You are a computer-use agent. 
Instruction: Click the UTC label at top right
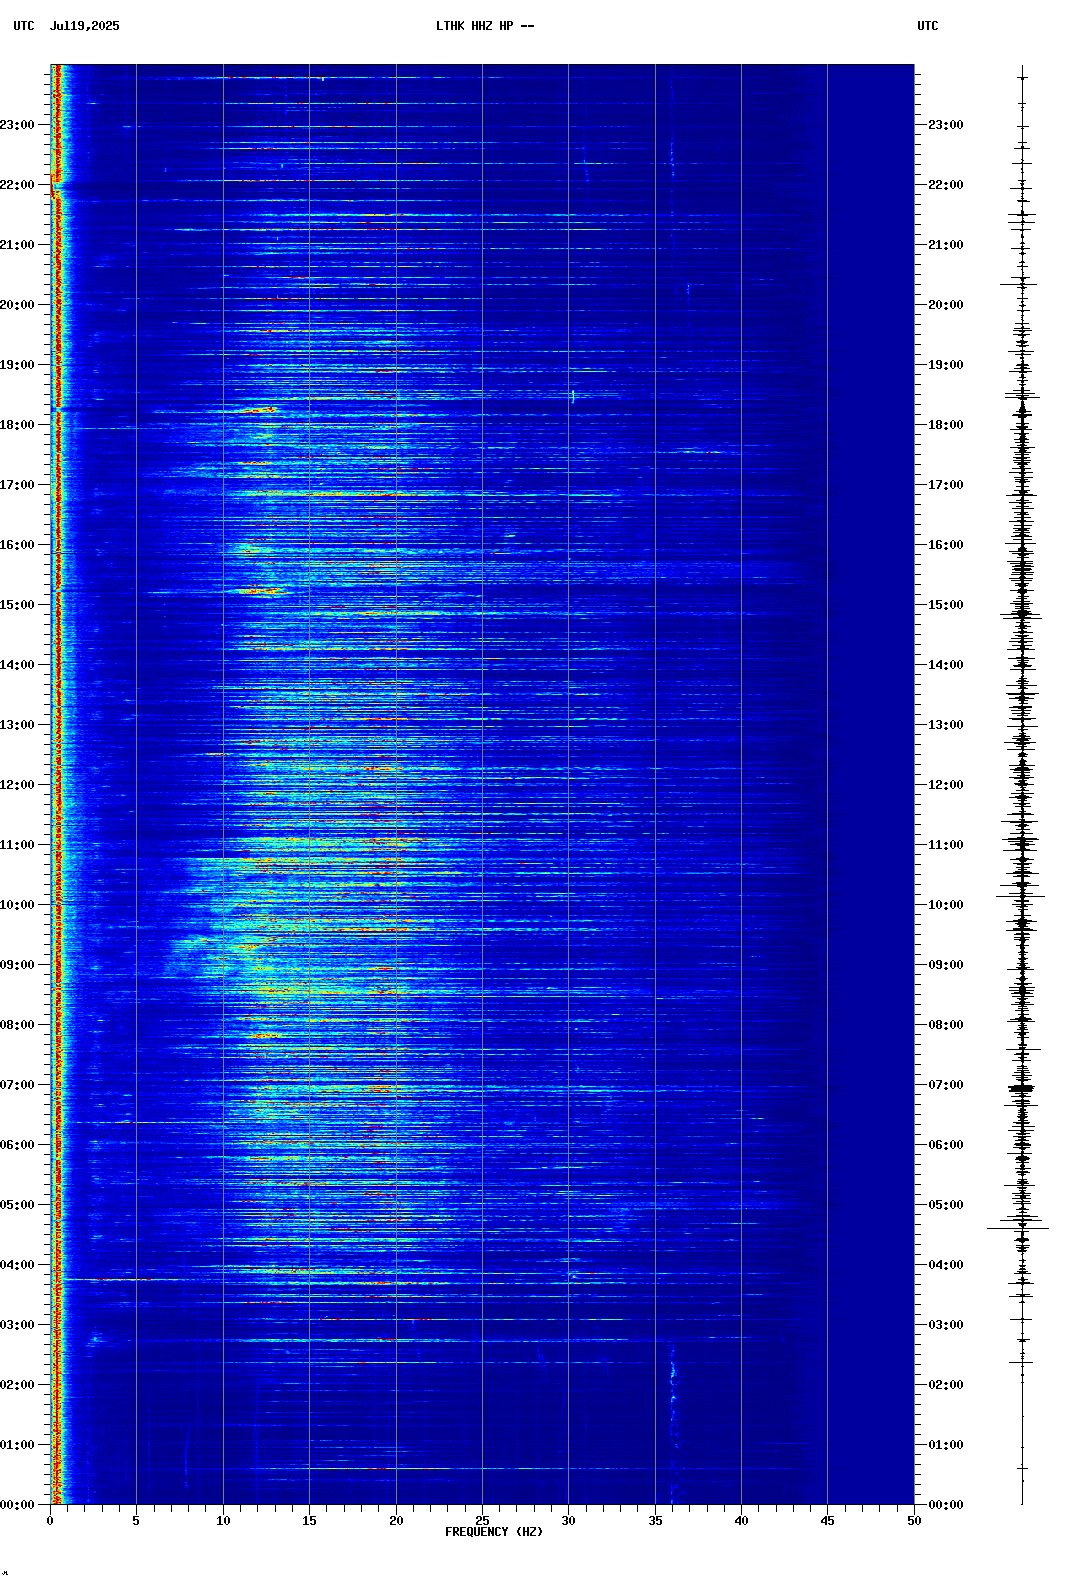pos(928,26)
